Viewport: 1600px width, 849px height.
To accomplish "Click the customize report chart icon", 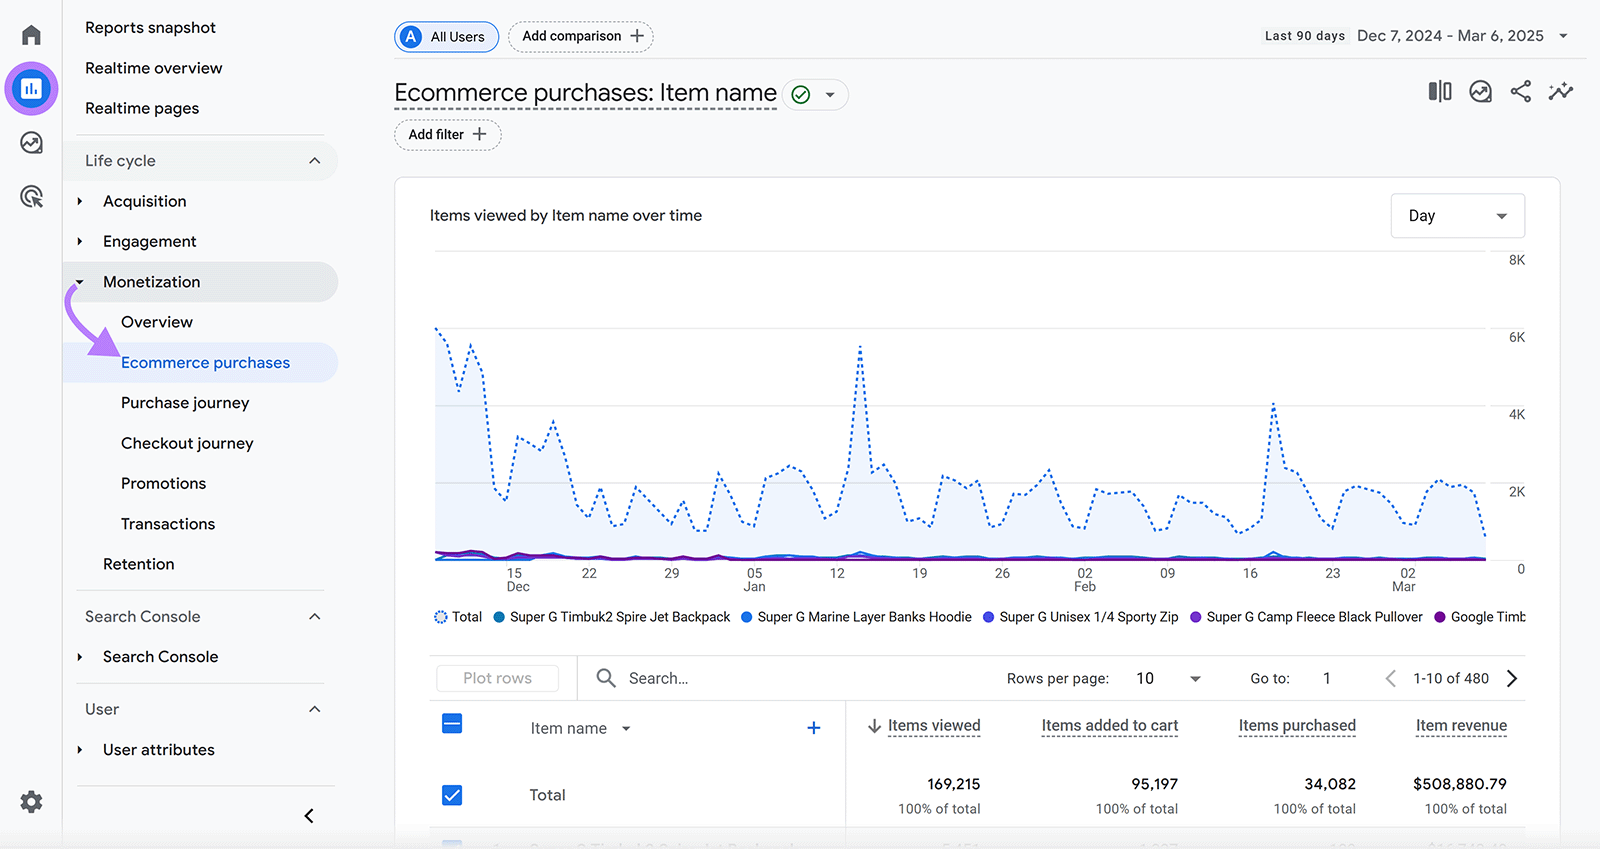I will pos(1480,92).
